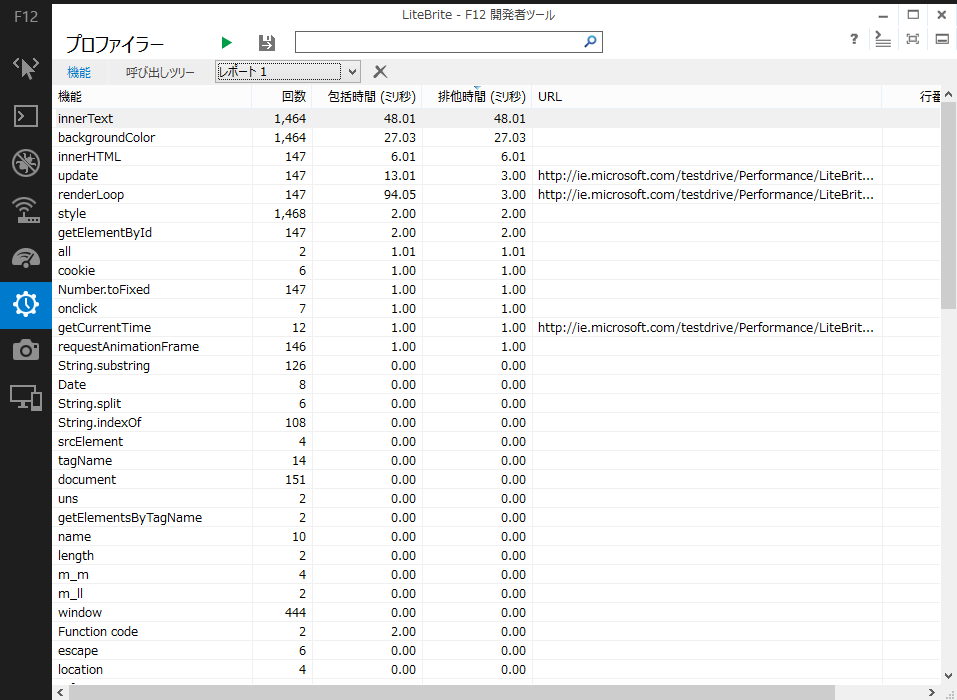Click the magnifier search icon

coord(590,42)
